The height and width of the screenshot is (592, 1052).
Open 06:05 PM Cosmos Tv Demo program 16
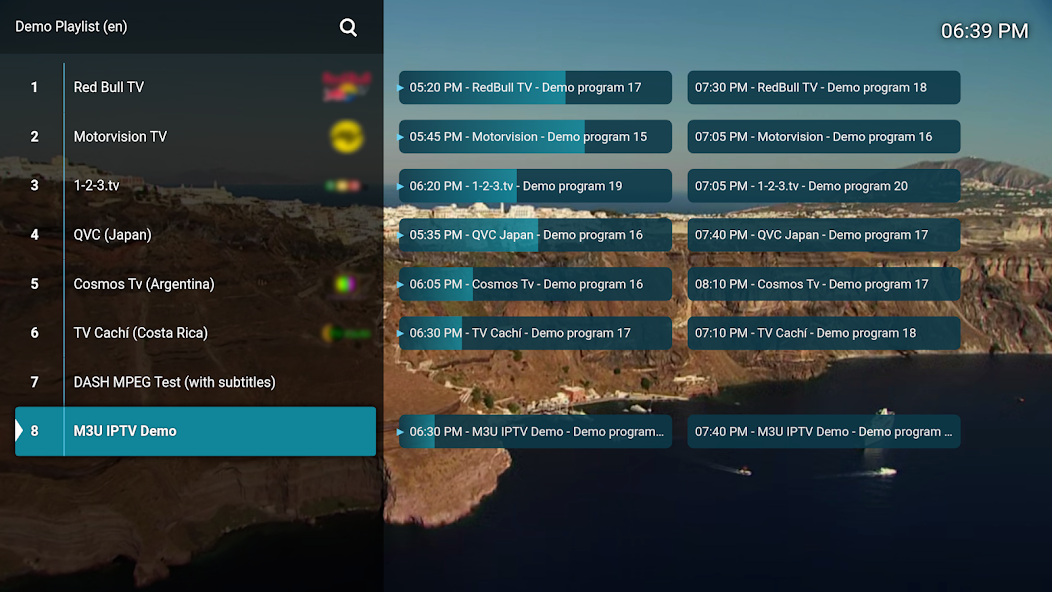click(535, 284)
